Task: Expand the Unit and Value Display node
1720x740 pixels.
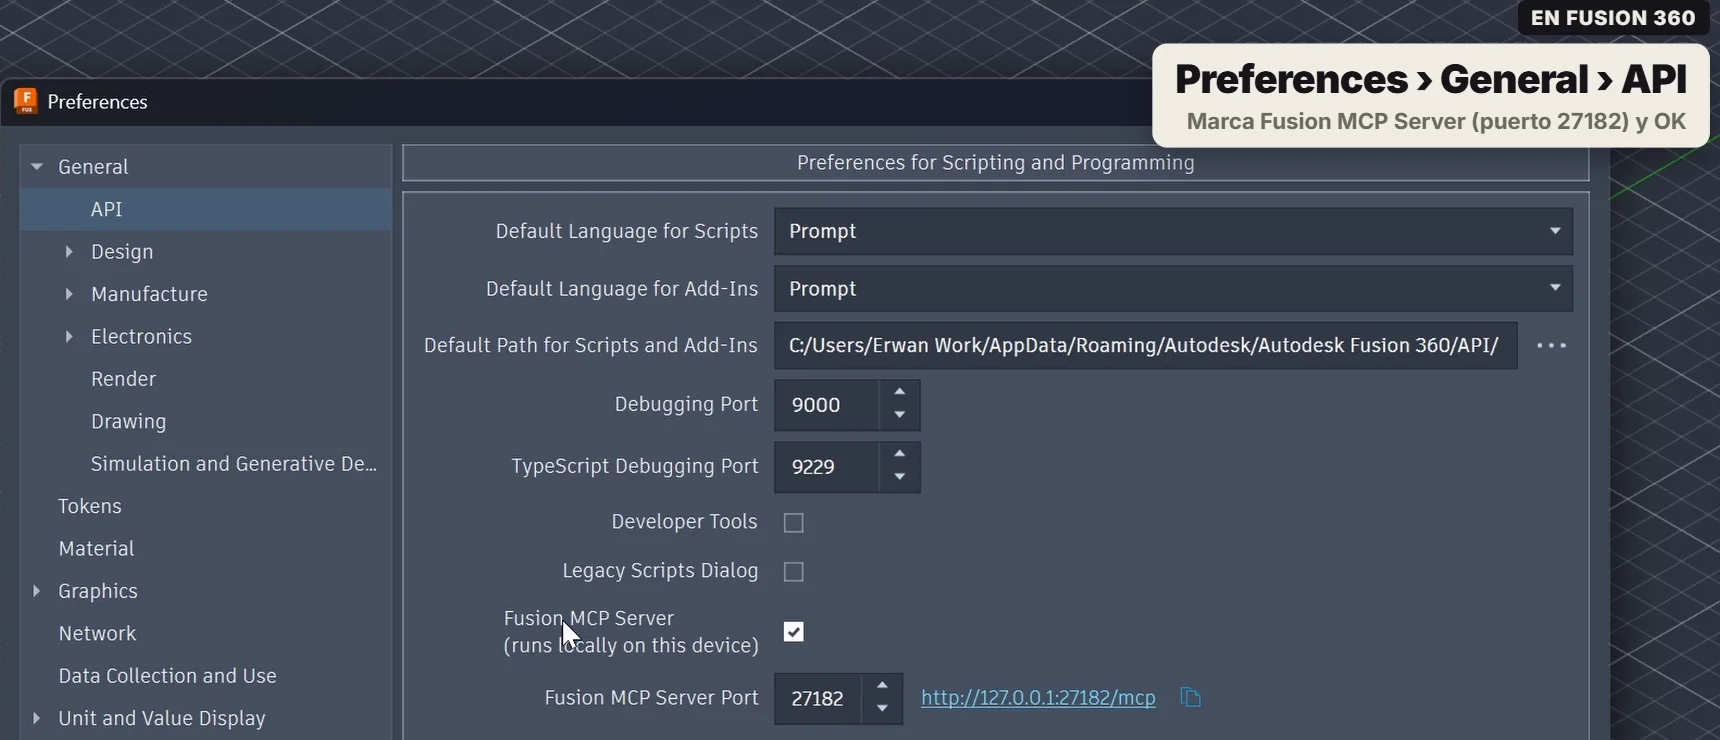Action: pyautogui.click(x=37, y=718)
